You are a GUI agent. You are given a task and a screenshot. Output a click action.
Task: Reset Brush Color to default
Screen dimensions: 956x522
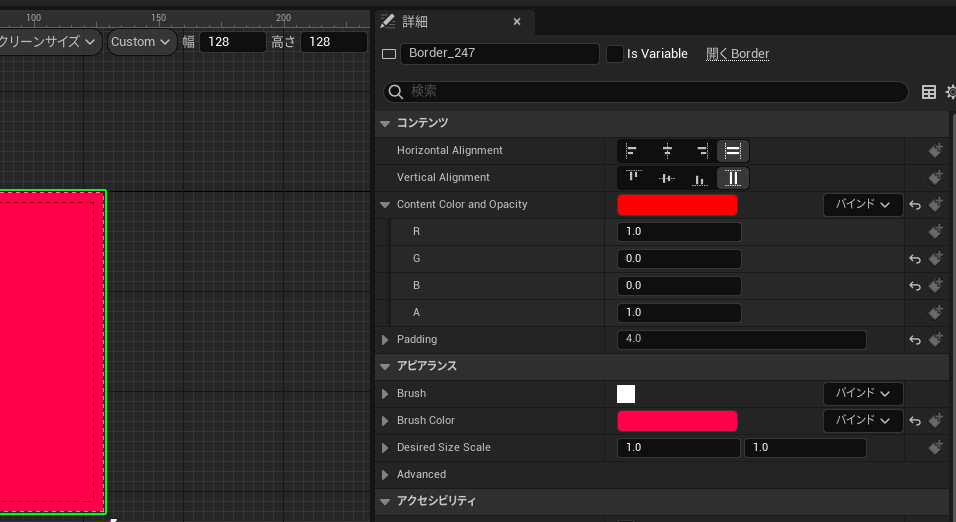tap(915, 421)
